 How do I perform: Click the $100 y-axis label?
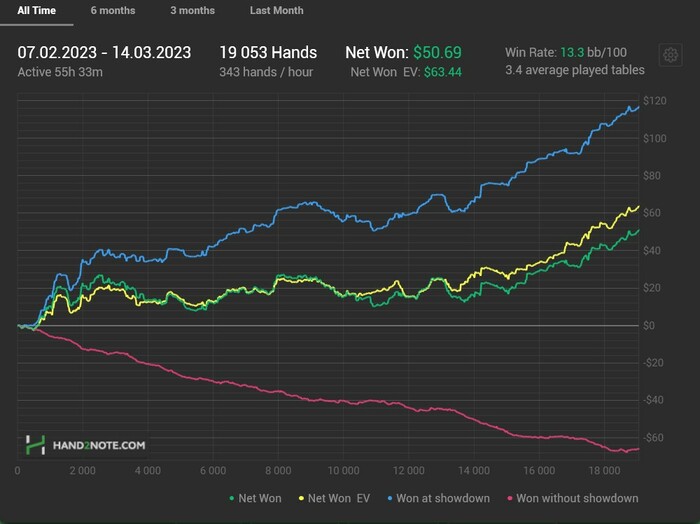tap(655, 138)
